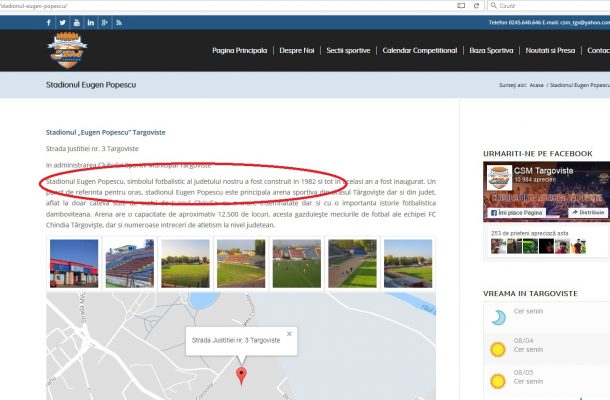The width and height of the screenshot is (610, 400).
Task: Open the Facebook icon in top bar
Action: point(49,21)
